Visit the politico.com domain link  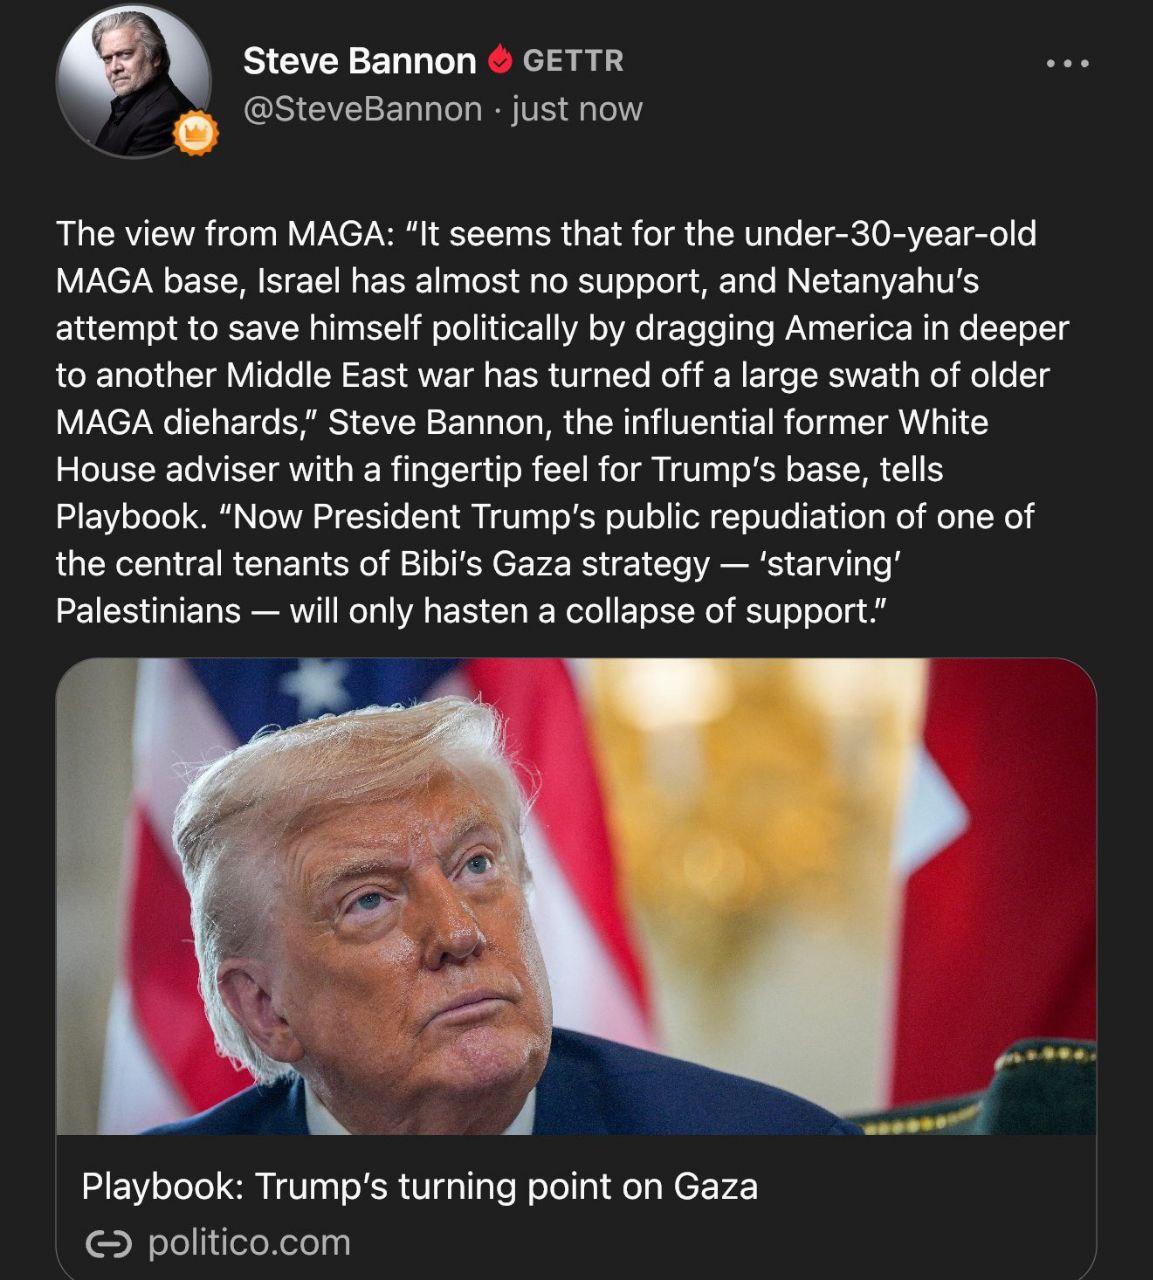coord(249,1242)
